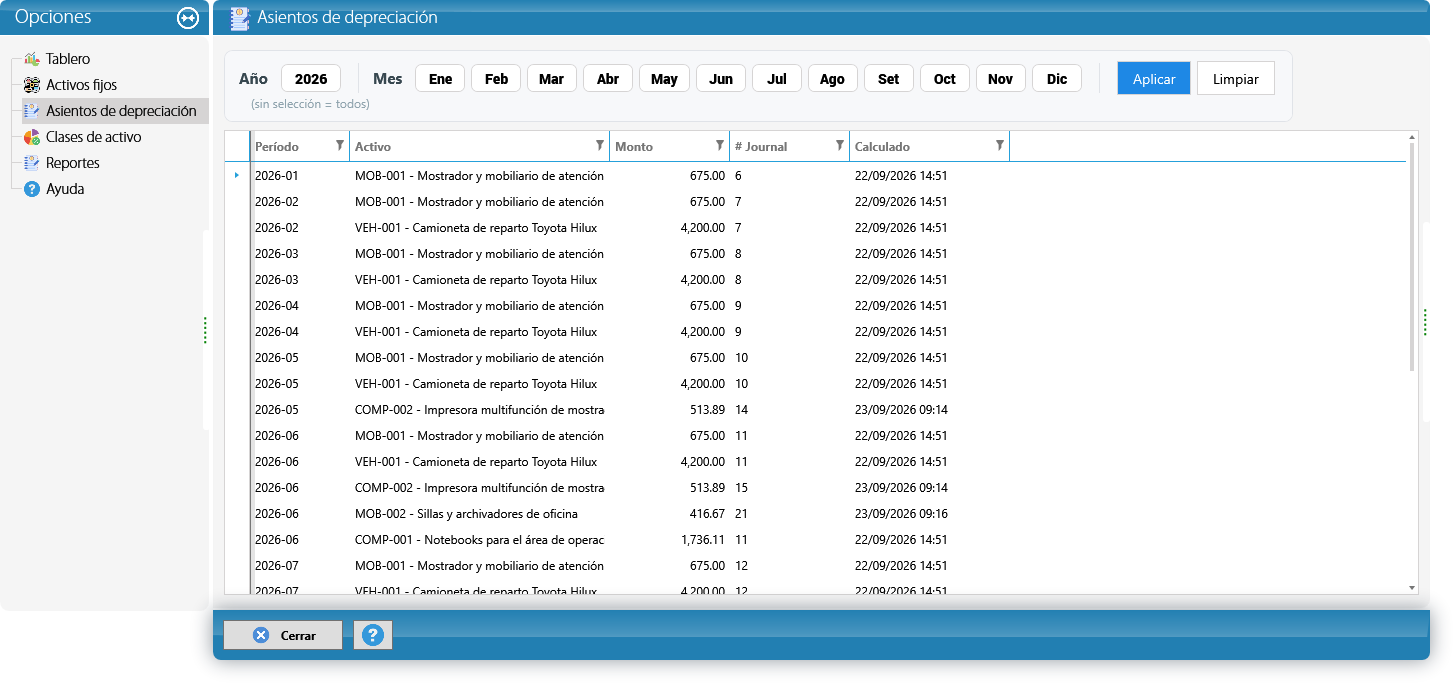The height and width of the screenshot is (683, 1453).
Task: Click the help icon button beside Cerrar
Action: (373, 635)
